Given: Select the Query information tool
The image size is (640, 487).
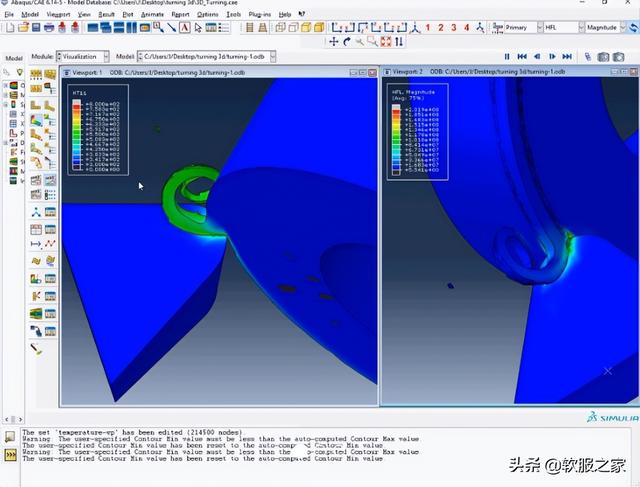Looking at the screenshot, I should pyautogui.click(x=158, y=28).
